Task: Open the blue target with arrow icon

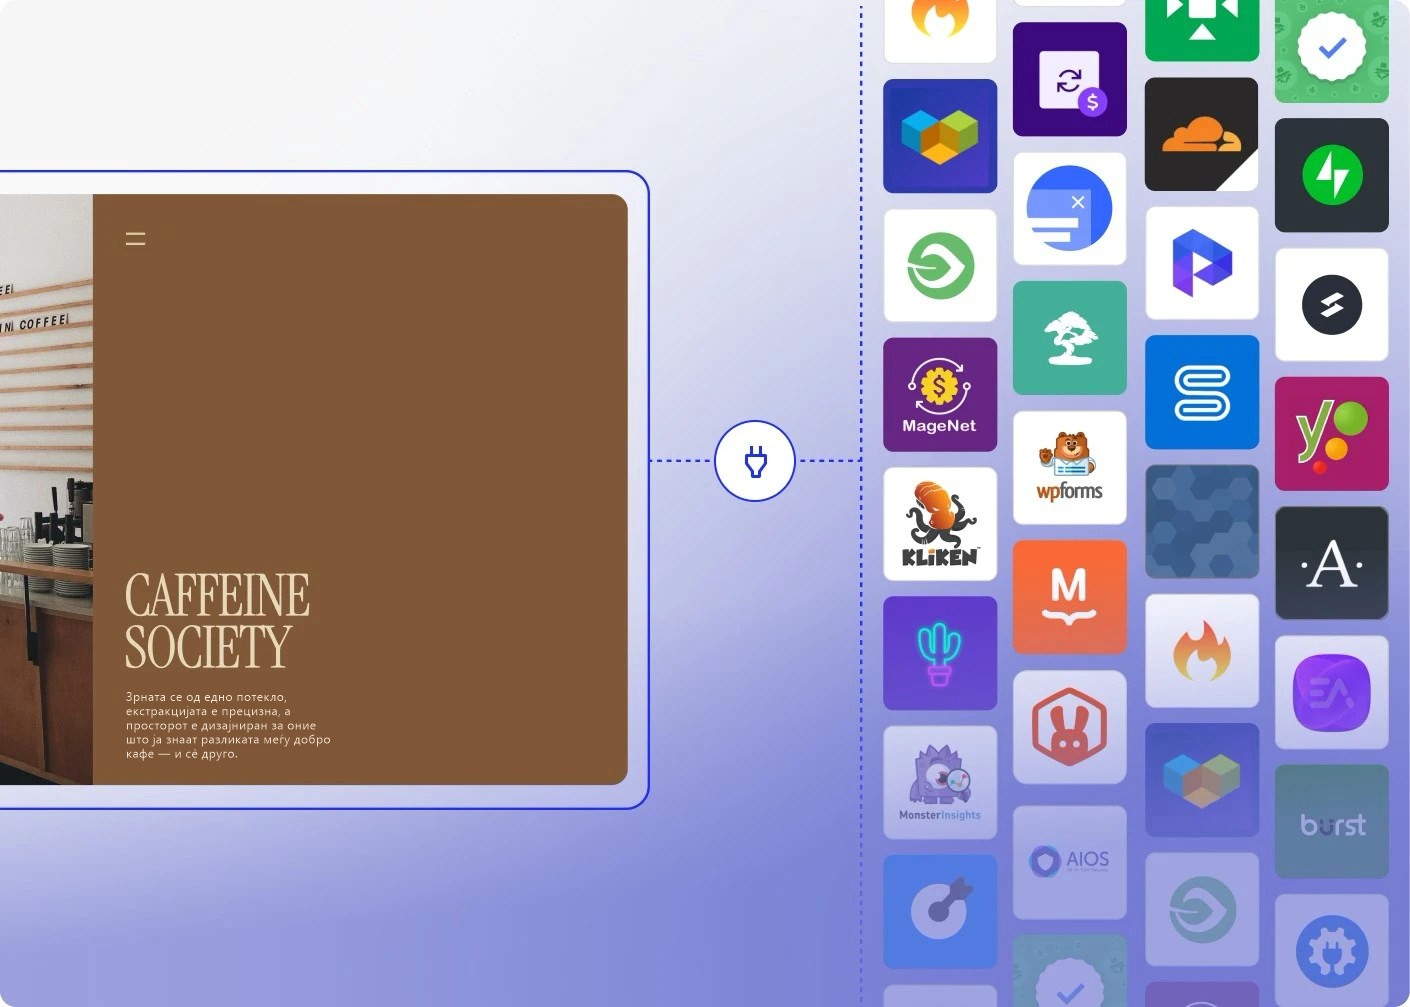Action: [940, 911]
